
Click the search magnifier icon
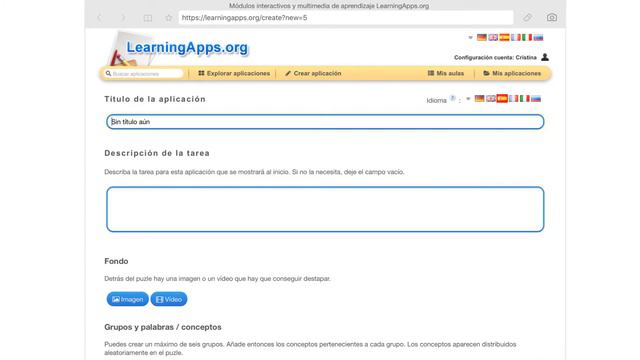point(108,73)
